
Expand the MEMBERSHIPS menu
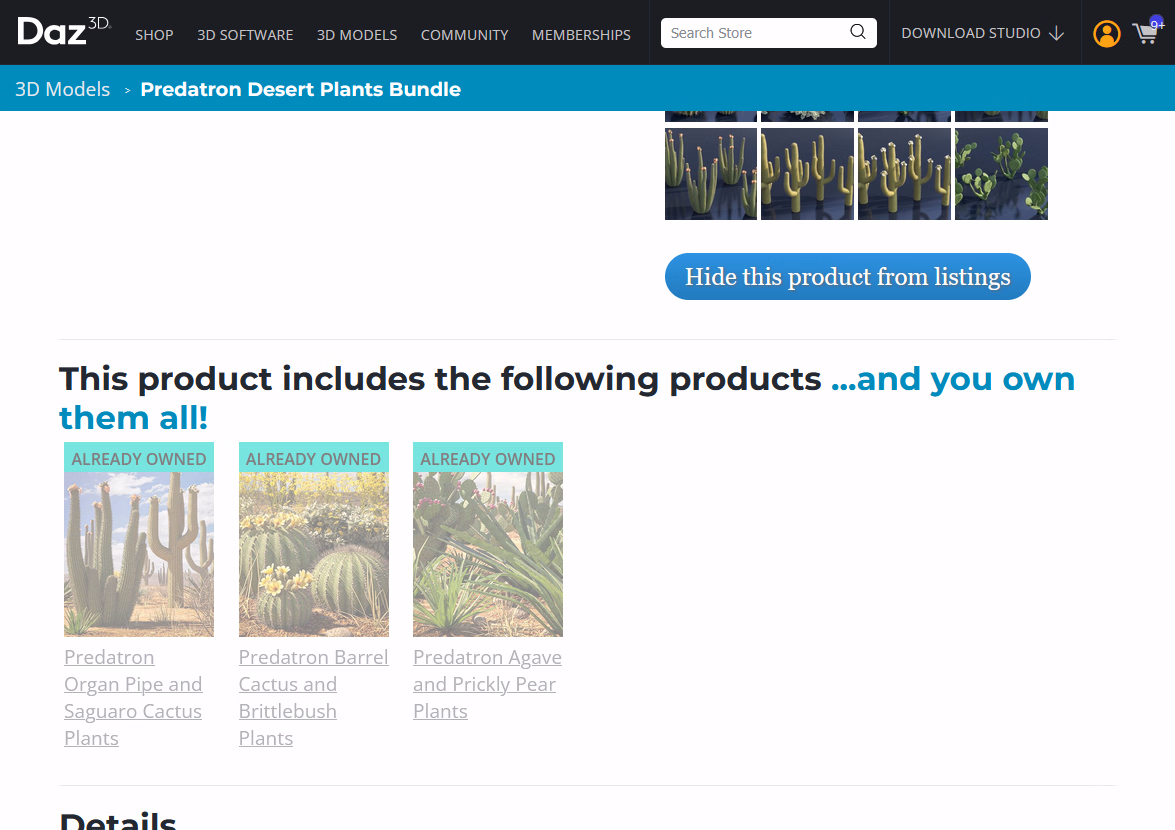(x=581, y=35)
